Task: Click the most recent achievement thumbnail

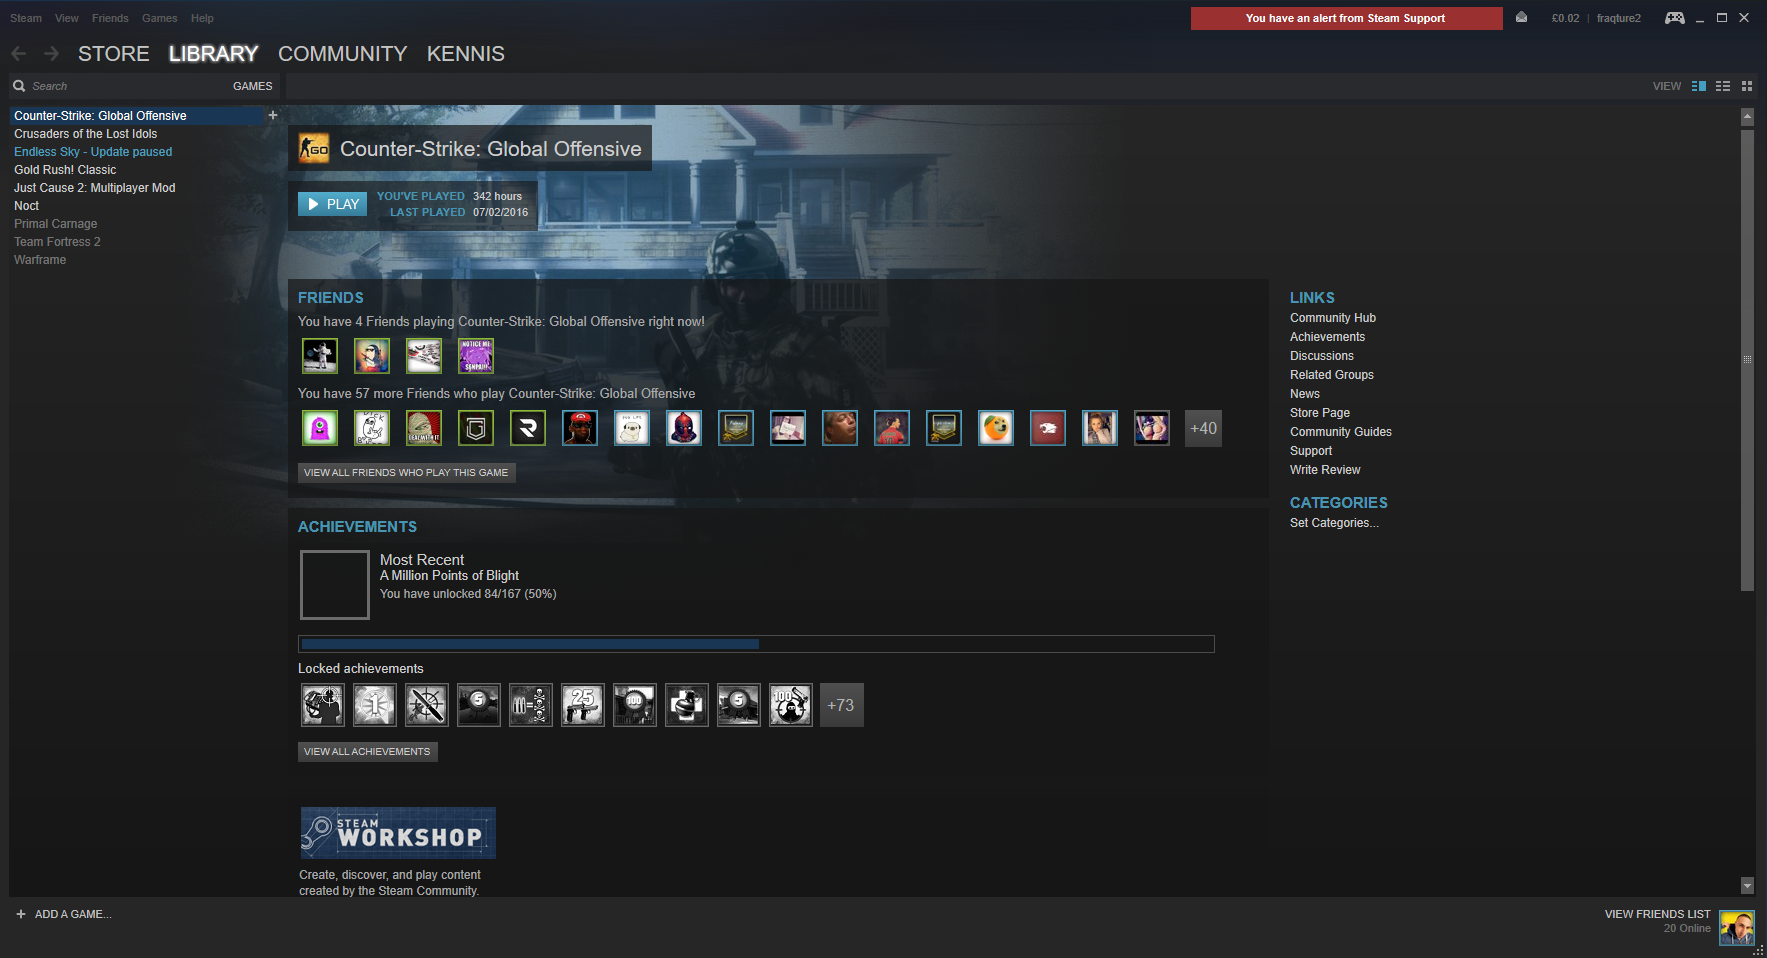Action: point(335,585)
